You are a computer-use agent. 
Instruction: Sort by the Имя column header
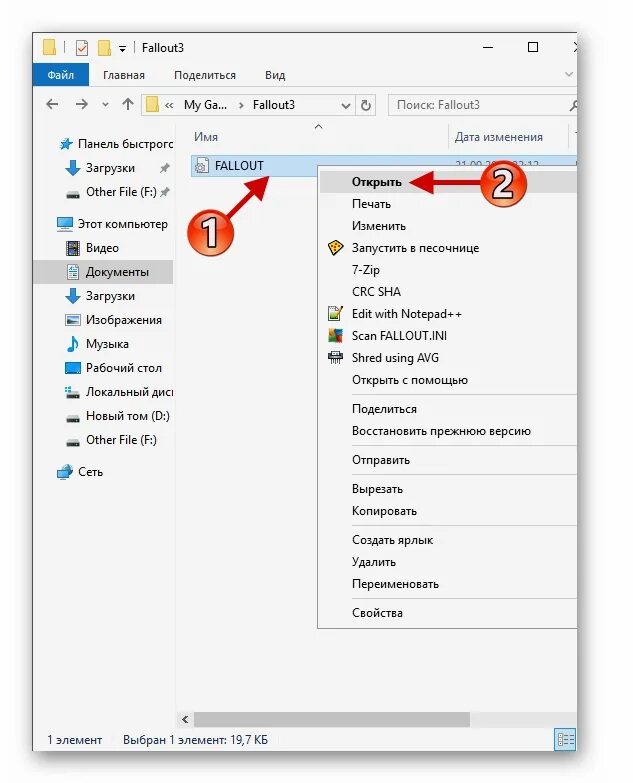pyautogui.click(x=206, y=137)
